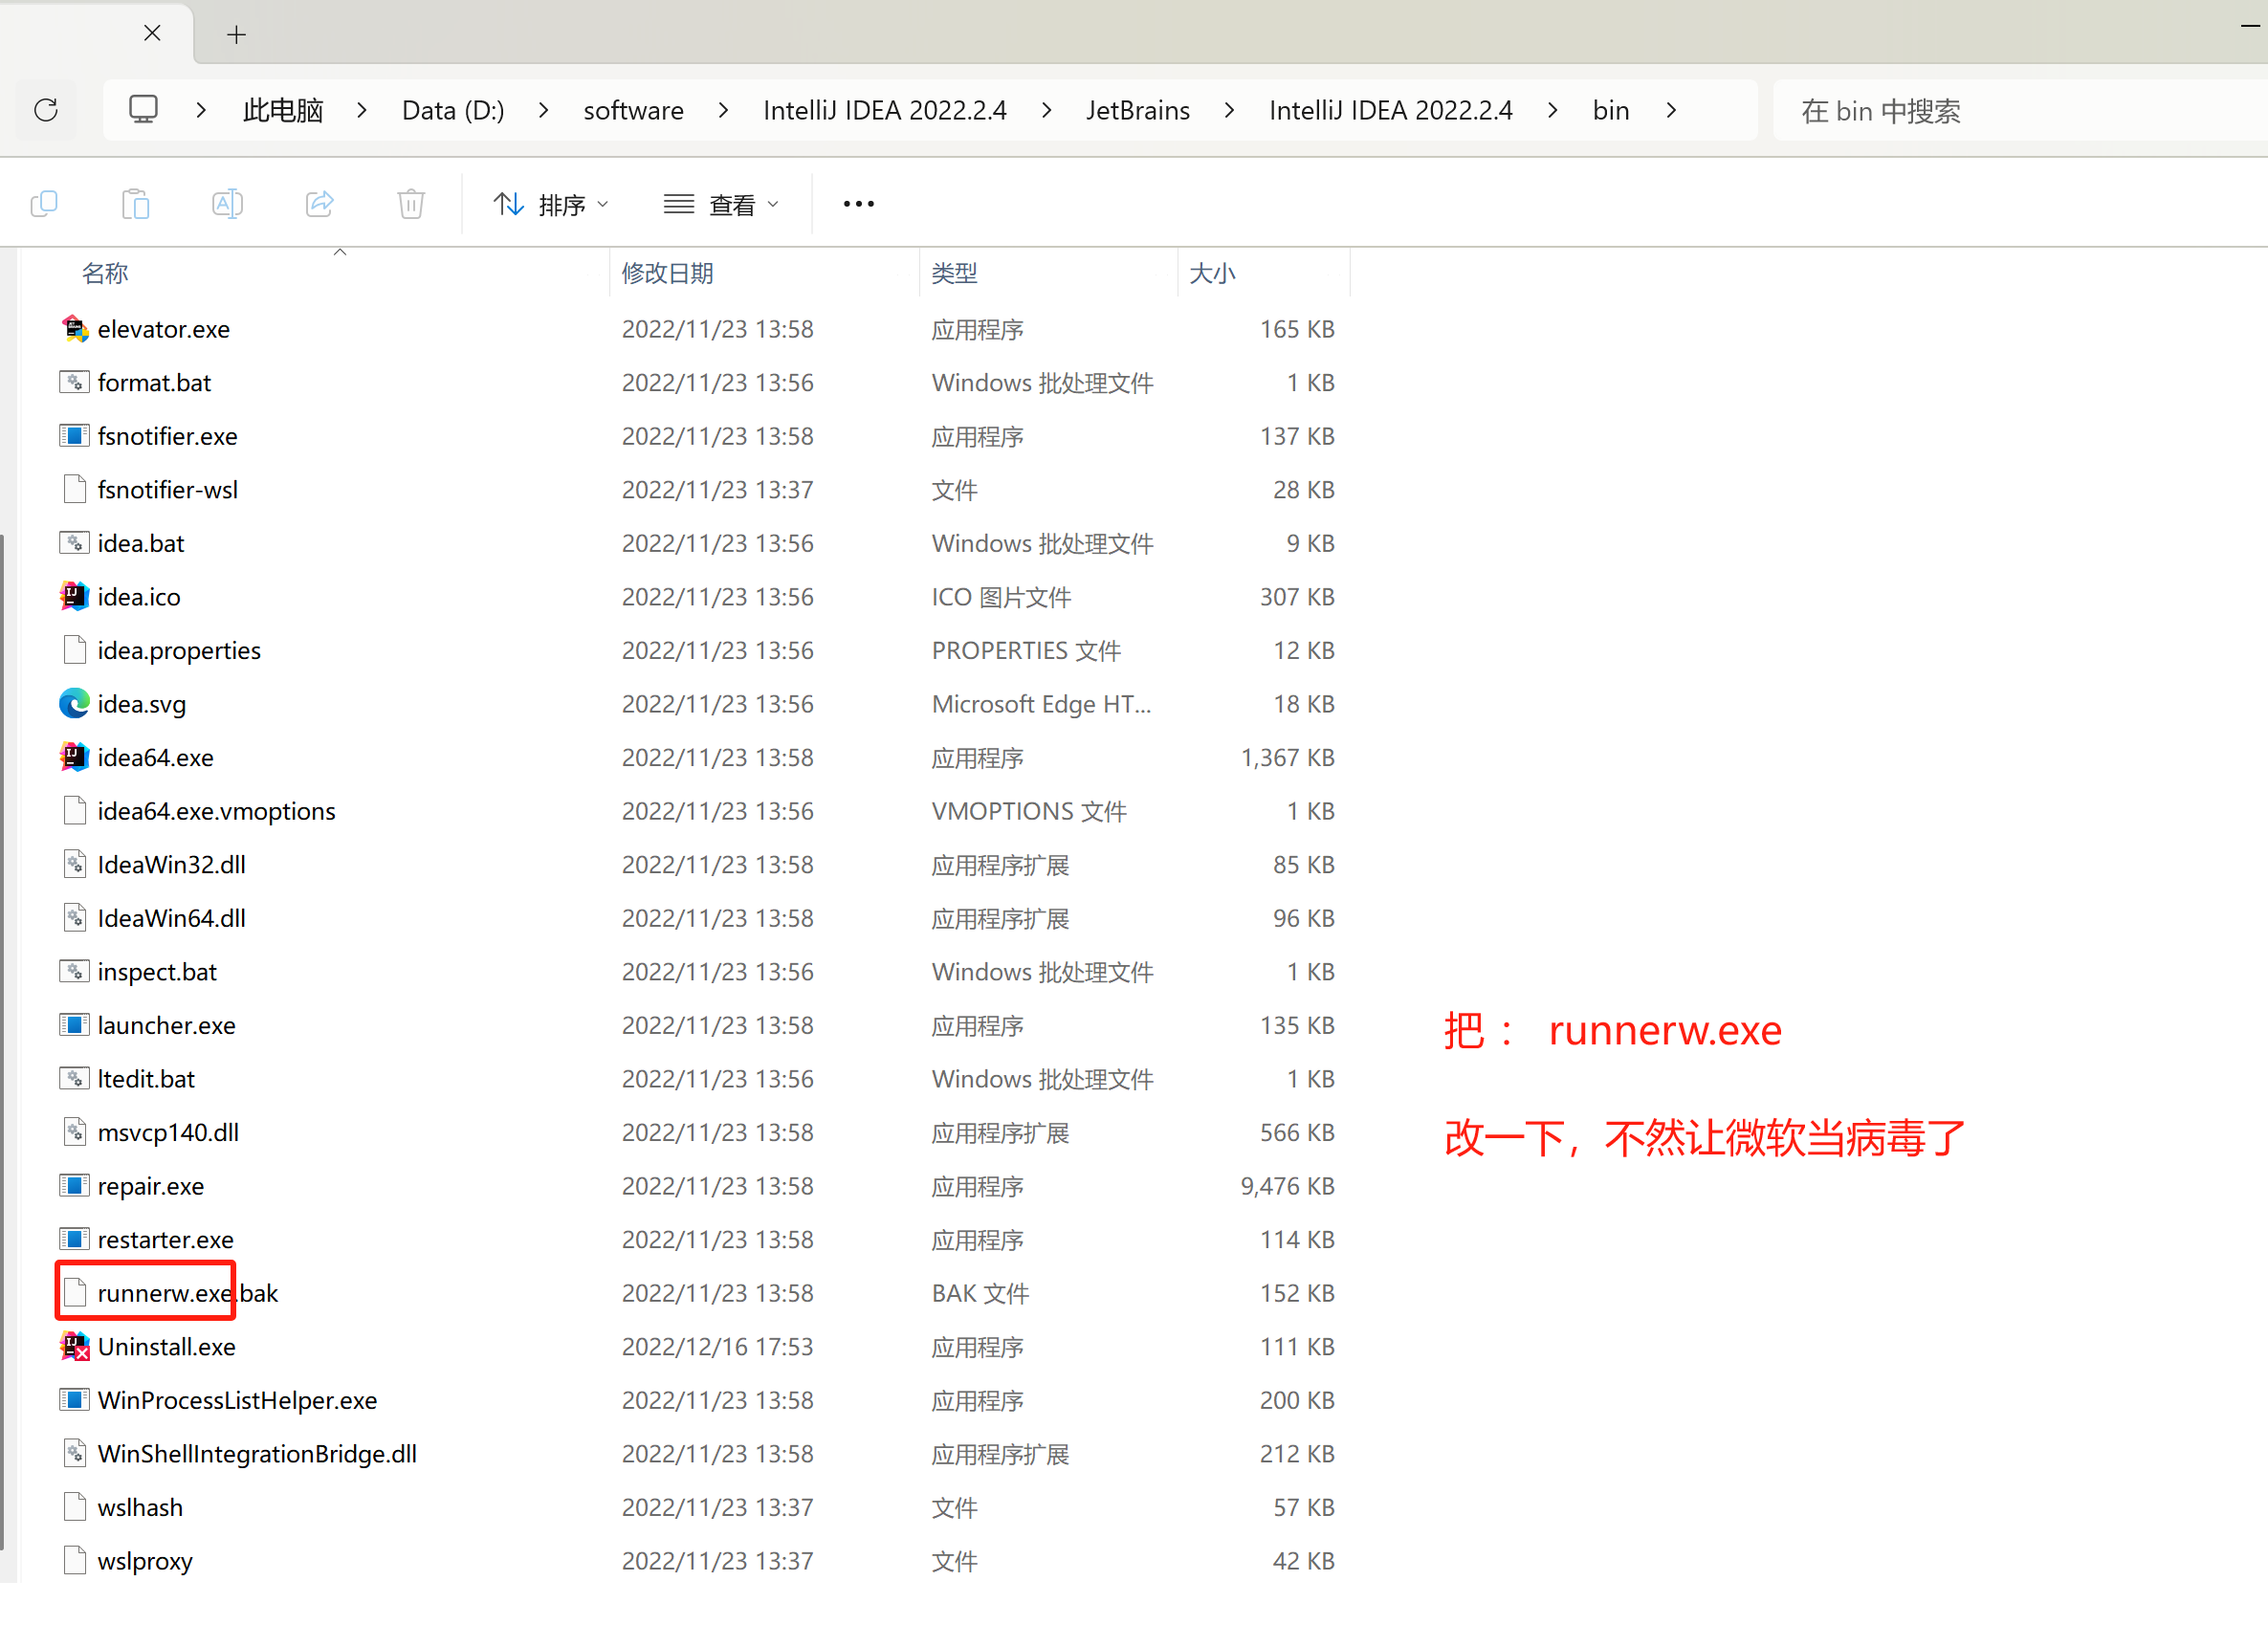Expand chevron after software in breadcrumb
Viewport: 2268px width, 1625px height.
723,110
